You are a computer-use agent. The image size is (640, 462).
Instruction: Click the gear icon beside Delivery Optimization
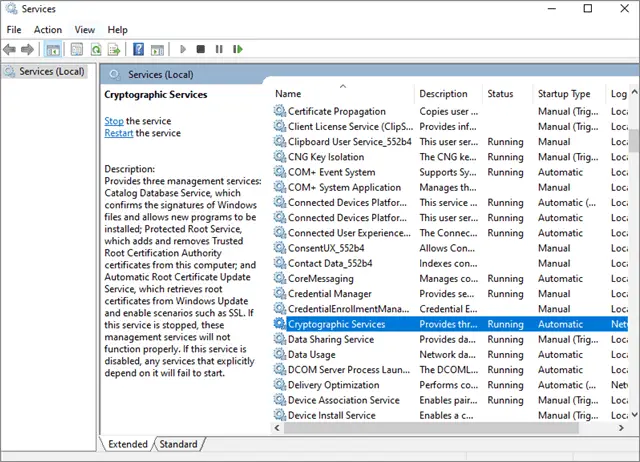[280, 385]
